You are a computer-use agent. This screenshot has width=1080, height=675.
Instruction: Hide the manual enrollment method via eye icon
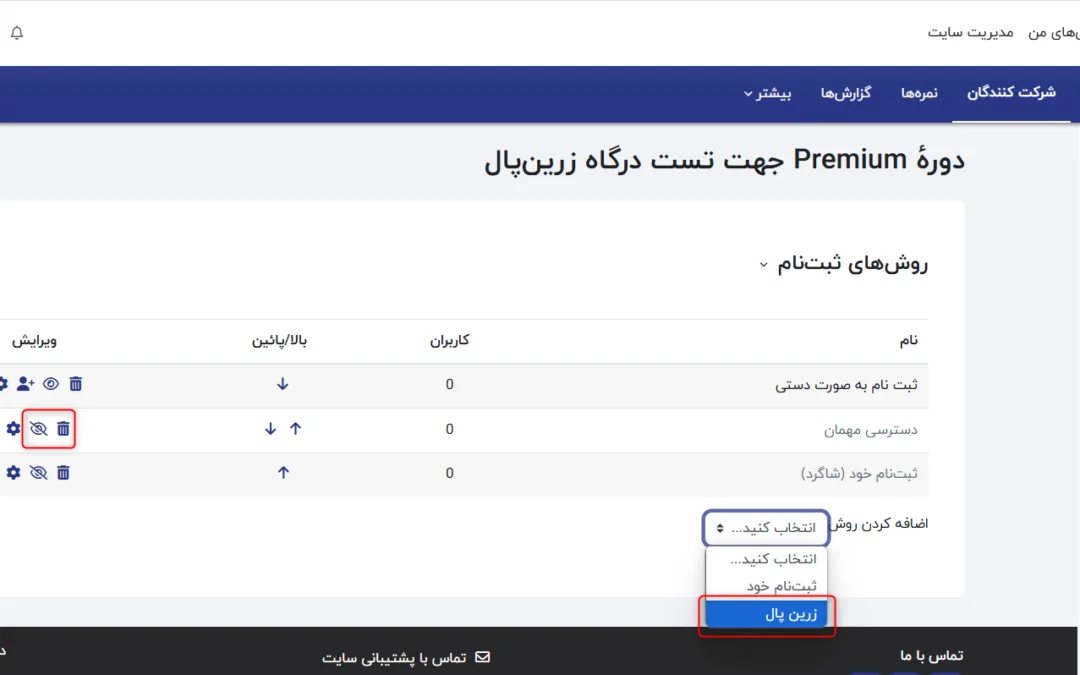[51, 384]
